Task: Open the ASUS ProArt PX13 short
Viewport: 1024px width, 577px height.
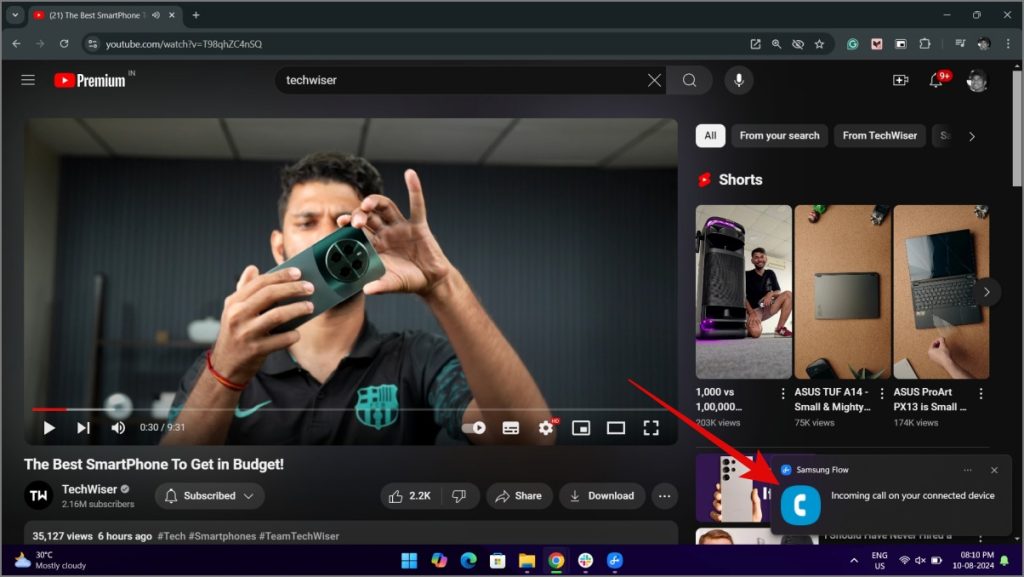Action: 941,292
